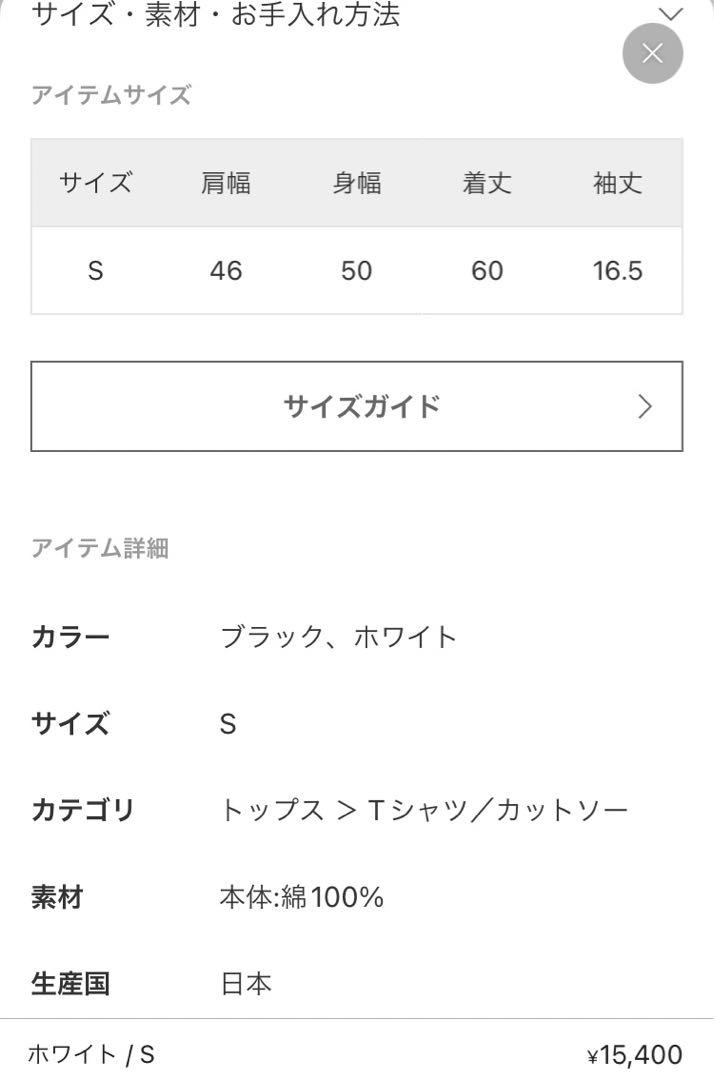Viewport: 714px width, 1080px height.
Task: Click the アイテムサイズ section heading
Action: click(x=111, y=94)
